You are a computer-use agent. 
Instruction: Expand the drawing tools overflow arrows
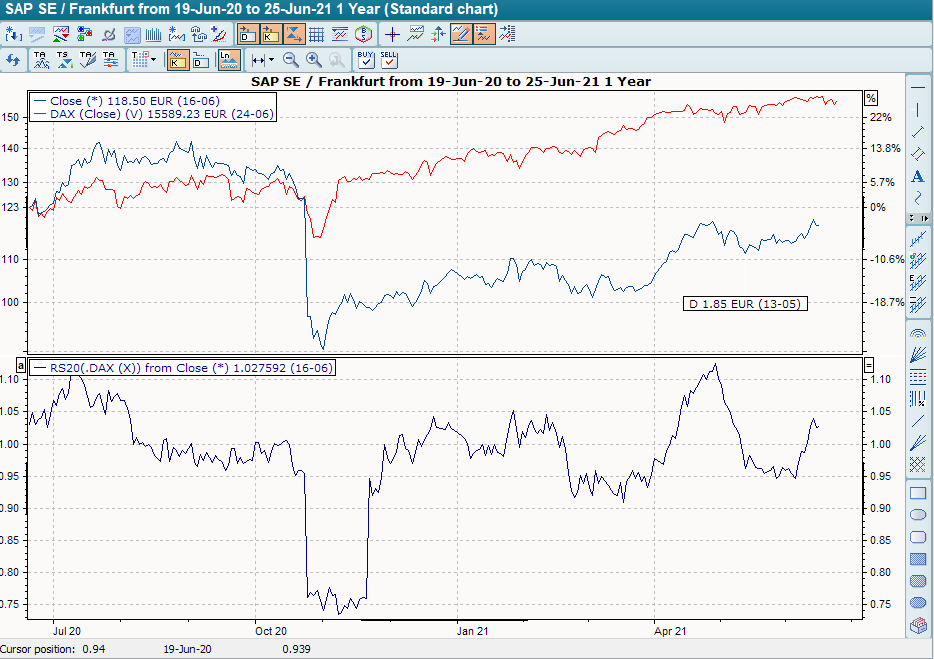click(x=918, y=218)
